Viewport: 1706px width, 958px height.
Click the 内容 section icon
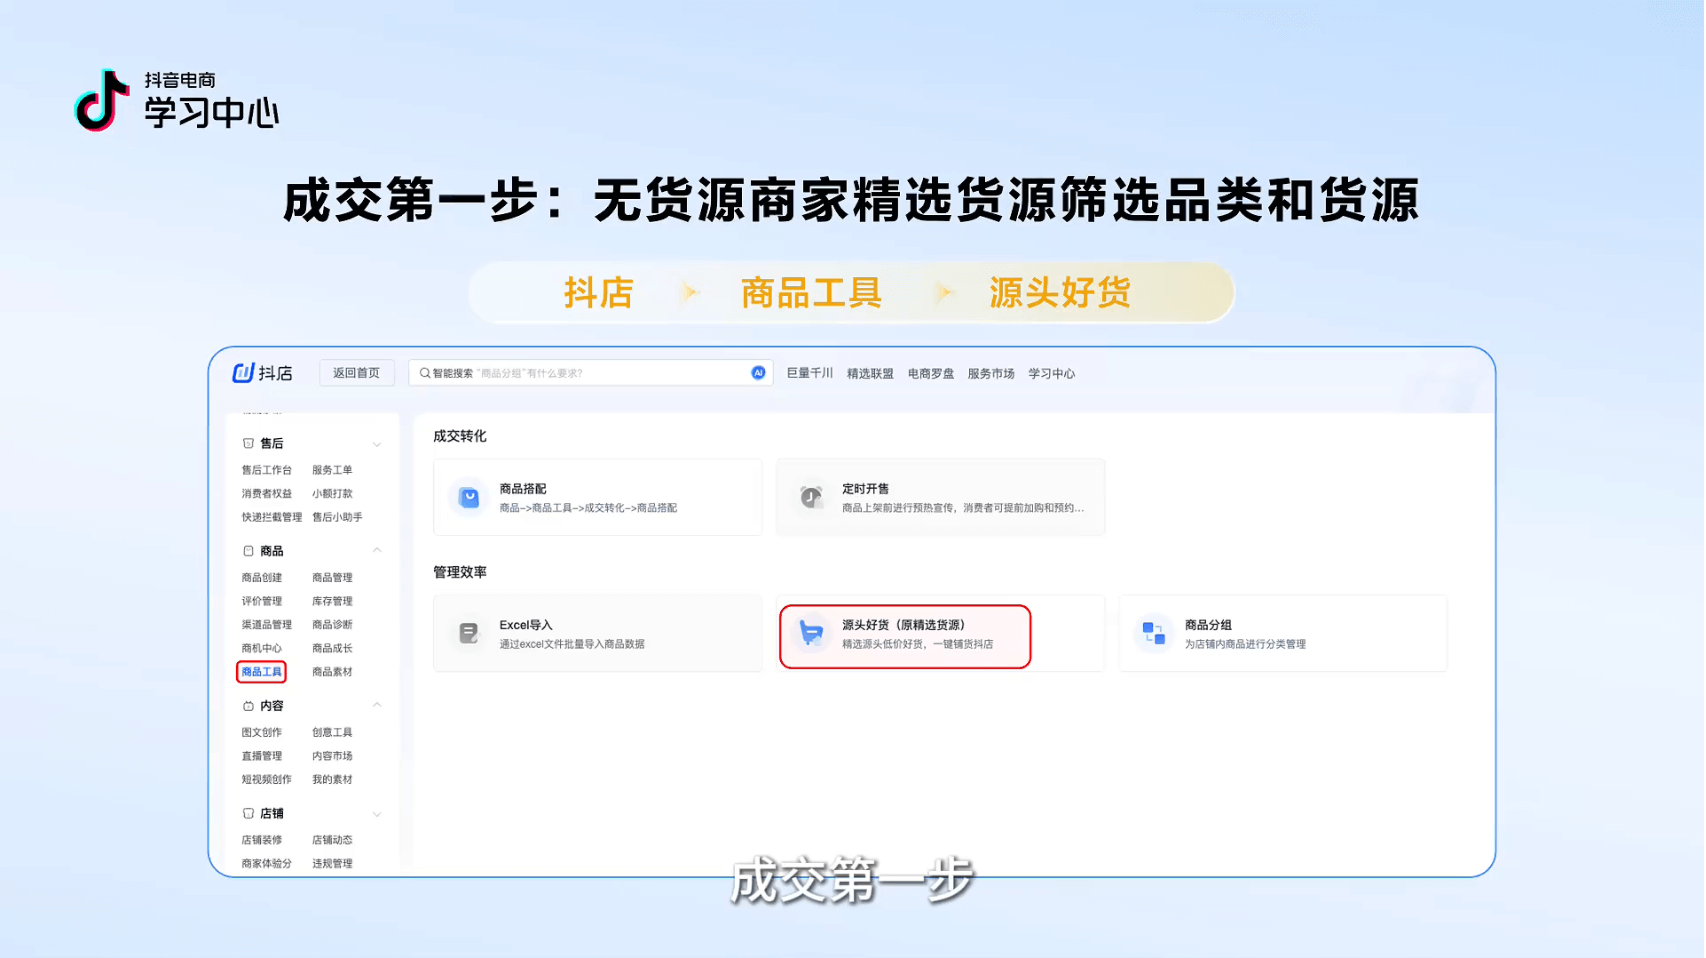coord(248,706)
